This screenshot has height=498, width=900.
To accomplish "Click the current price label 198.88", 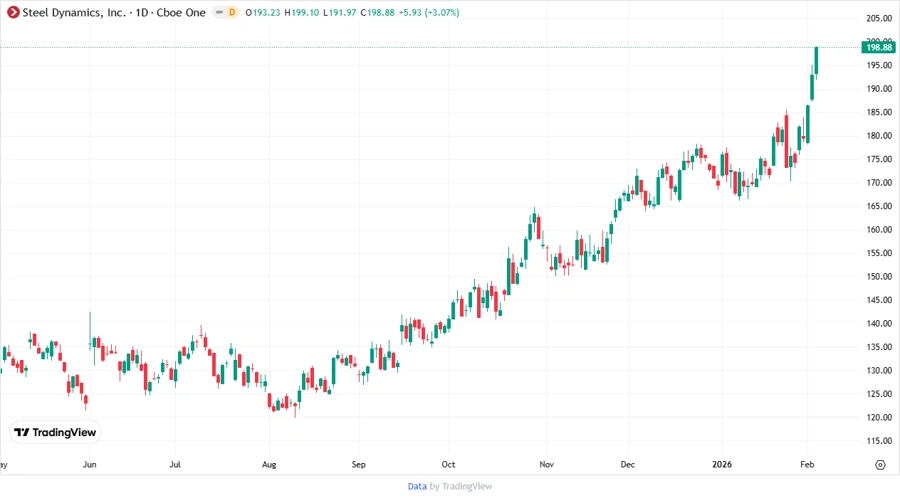I will click(879, 48).
